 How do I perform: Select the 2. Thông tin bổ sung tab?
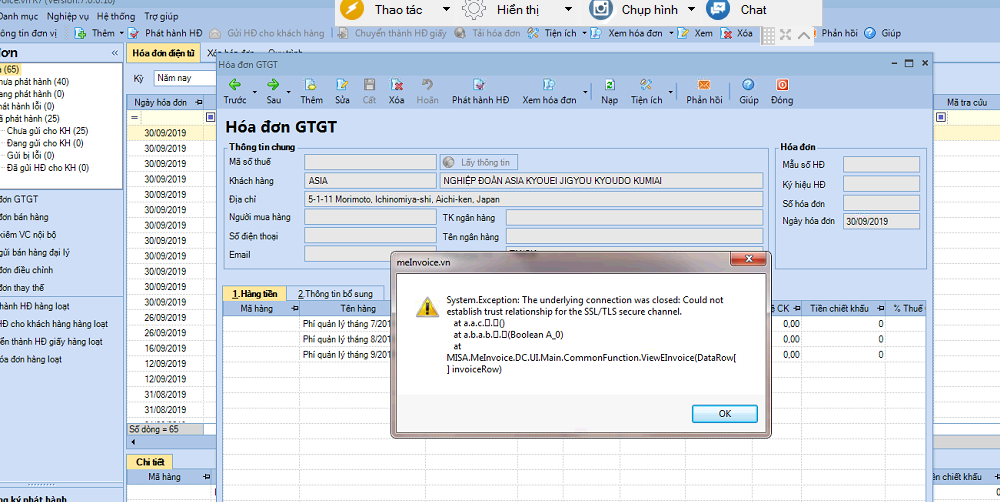click(335, 293)
